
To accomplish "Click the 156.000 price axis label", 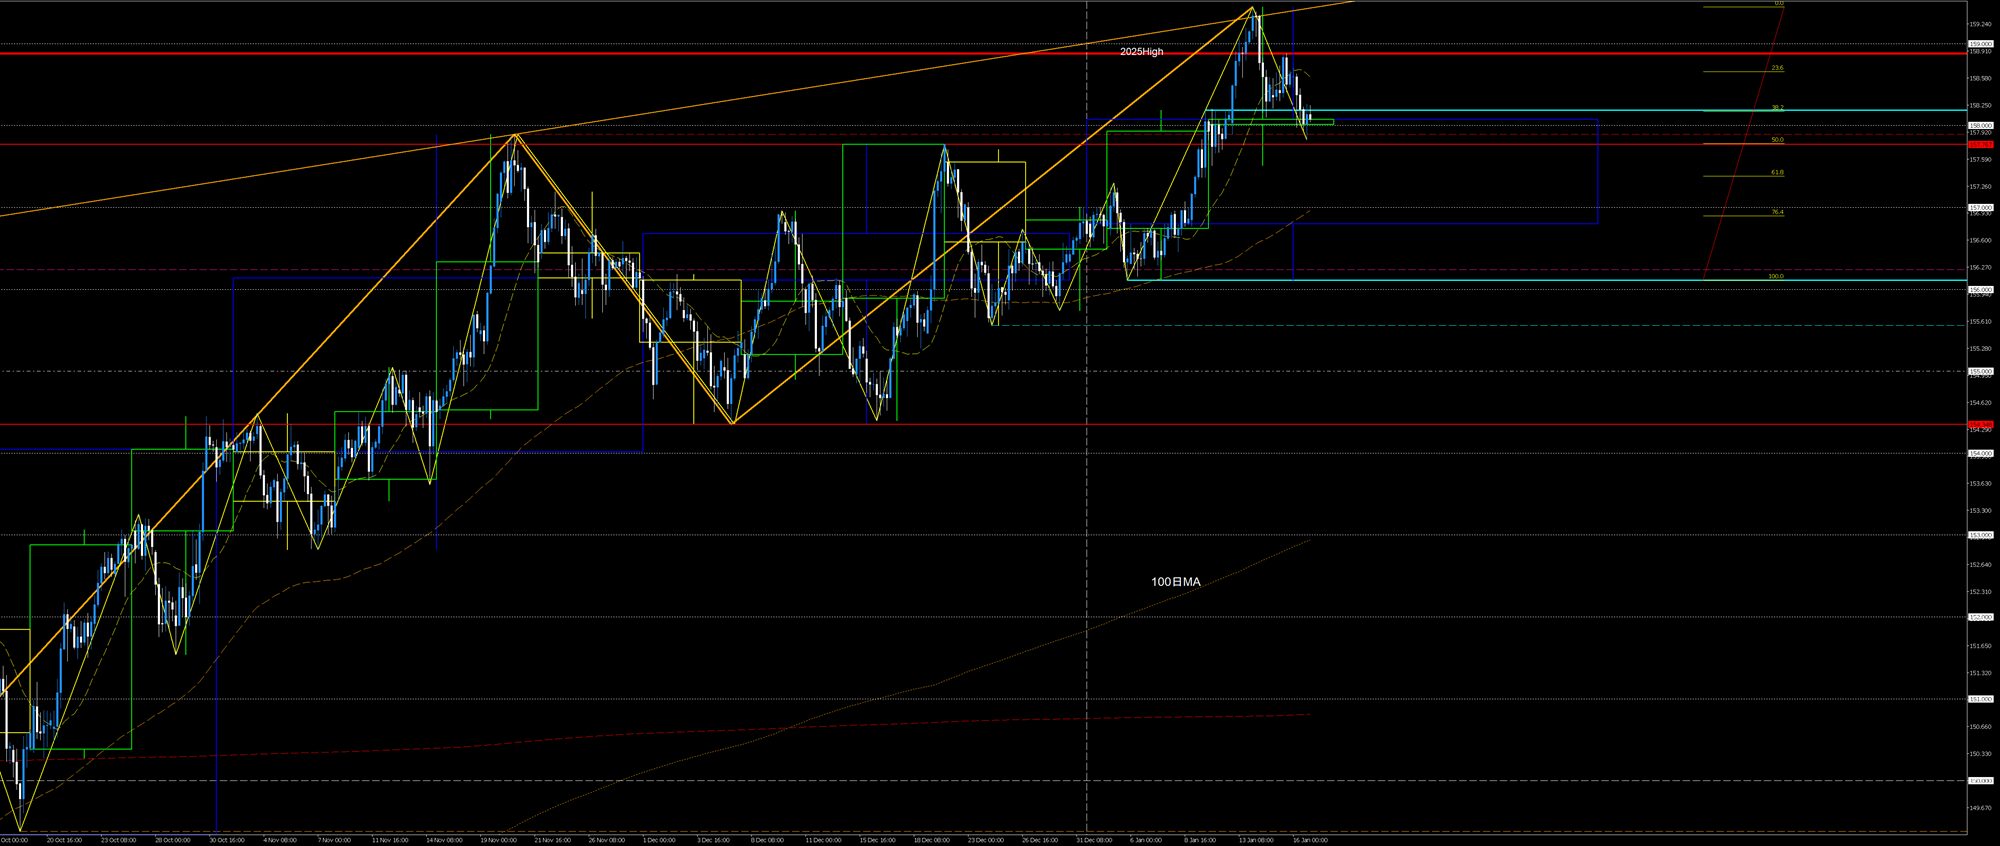I will (x=1980, y=289).
